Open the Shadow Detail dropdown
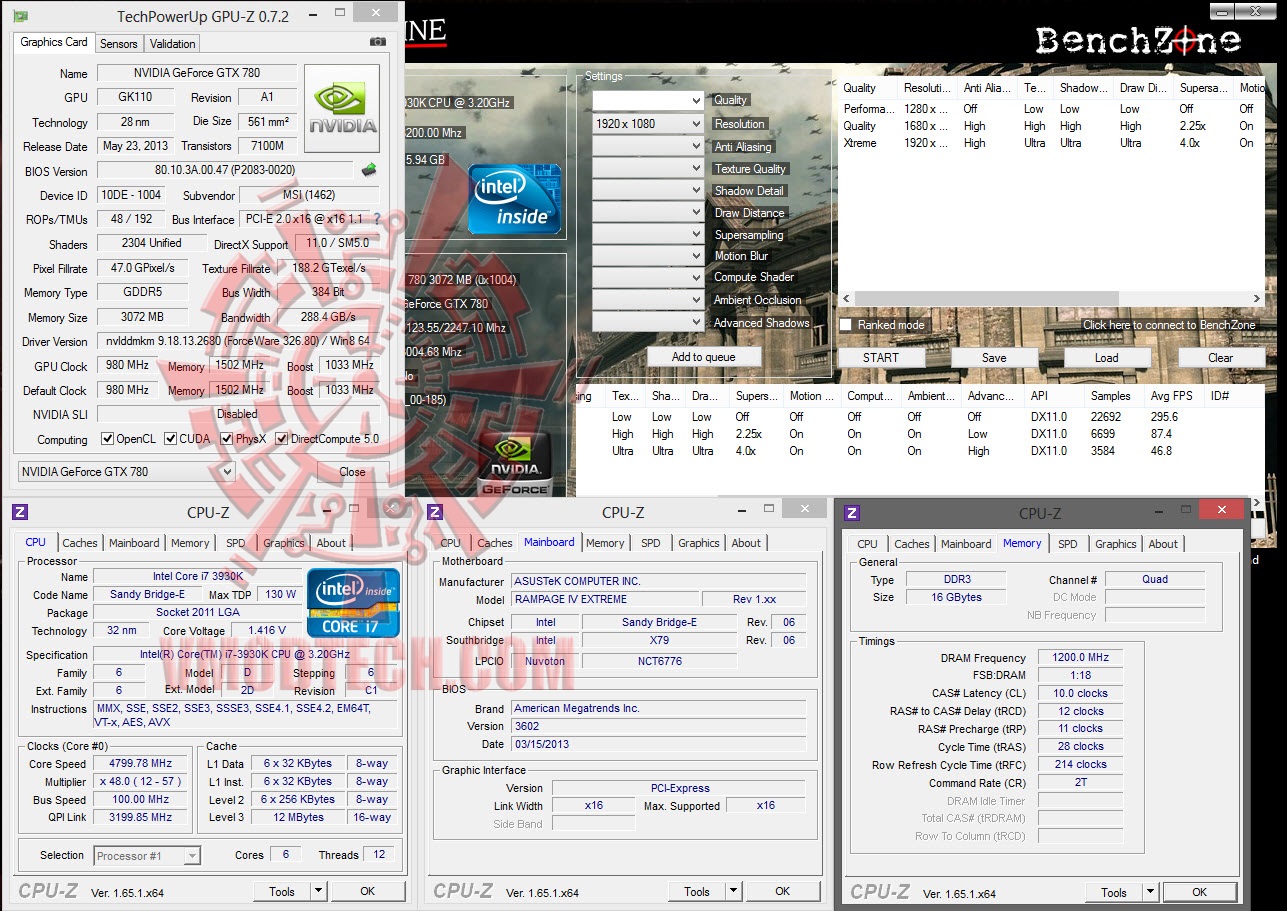This screenshot has width=1287, height=911. [648, 190]
